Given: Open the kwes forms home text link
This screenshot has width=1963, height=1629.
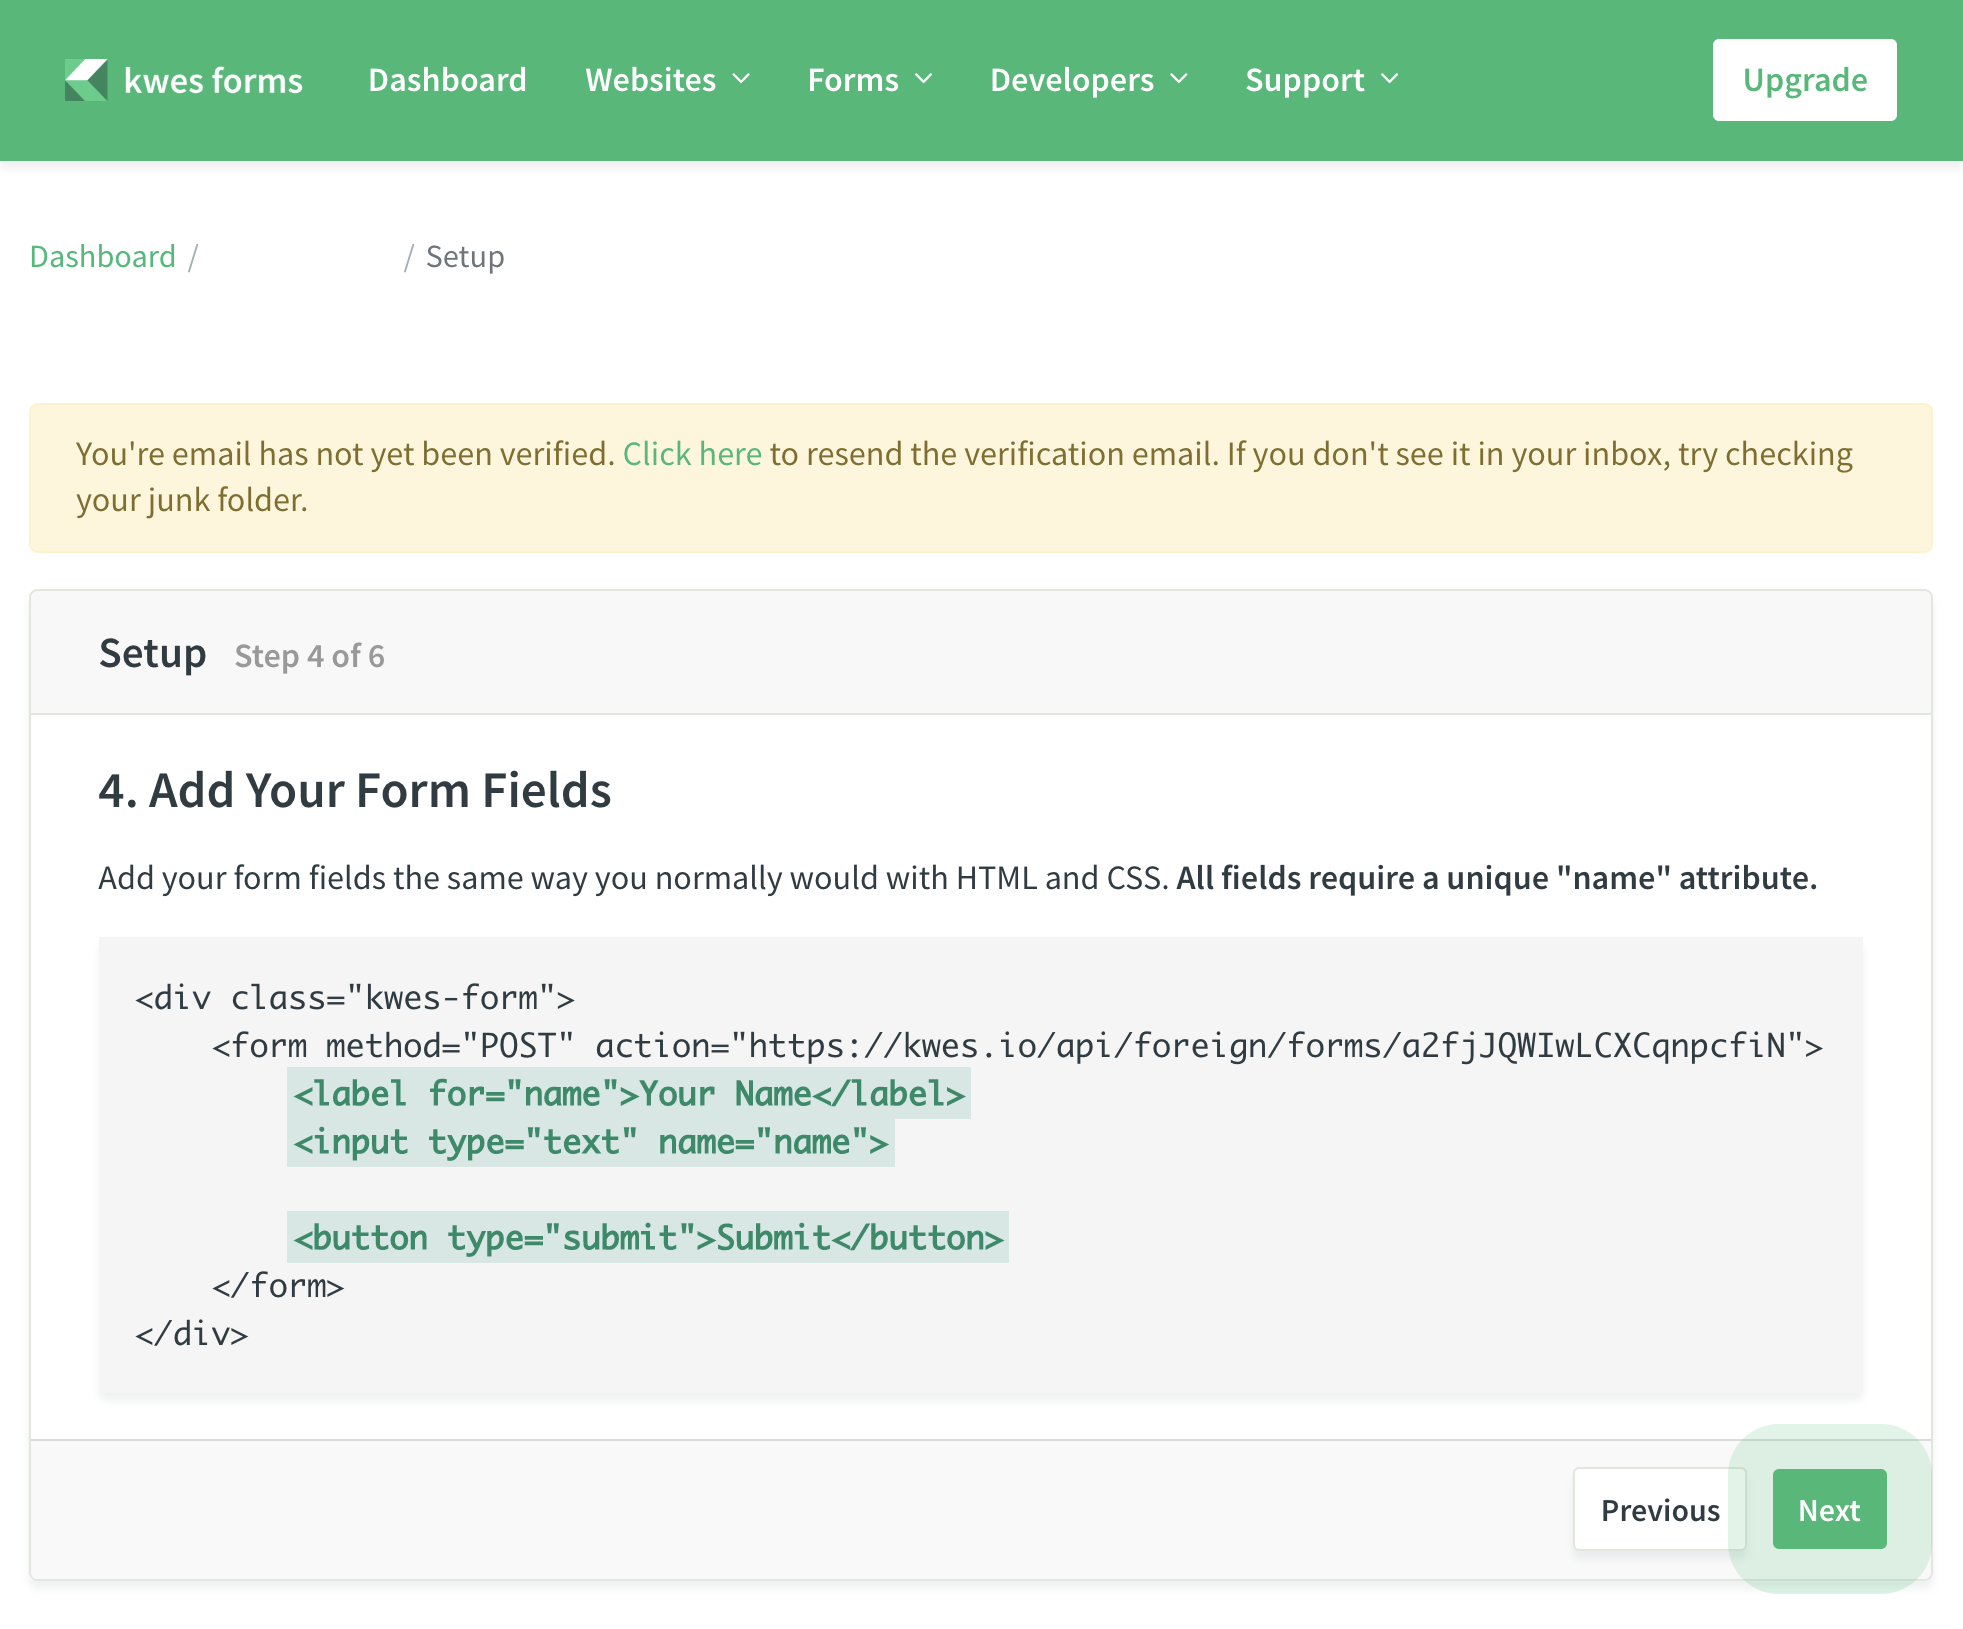Looking at the screenshot, I should pyautogui.click(x=213, y=80).
